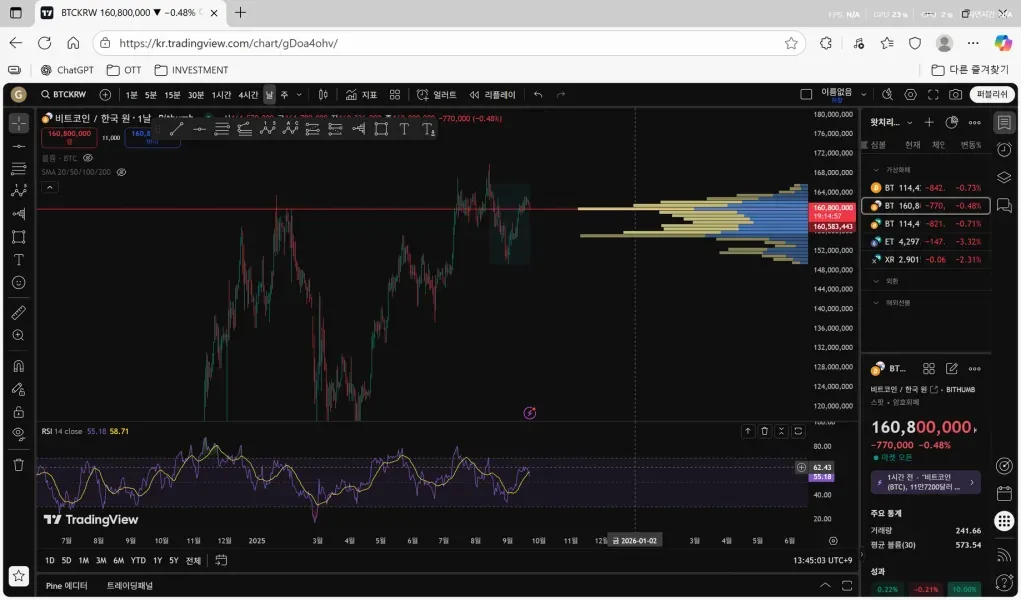Open quick search from the top toolbar
Image resolution: width=1021 pixels, height=600 pixels.
pyautogui.click(x=887, y=94)
